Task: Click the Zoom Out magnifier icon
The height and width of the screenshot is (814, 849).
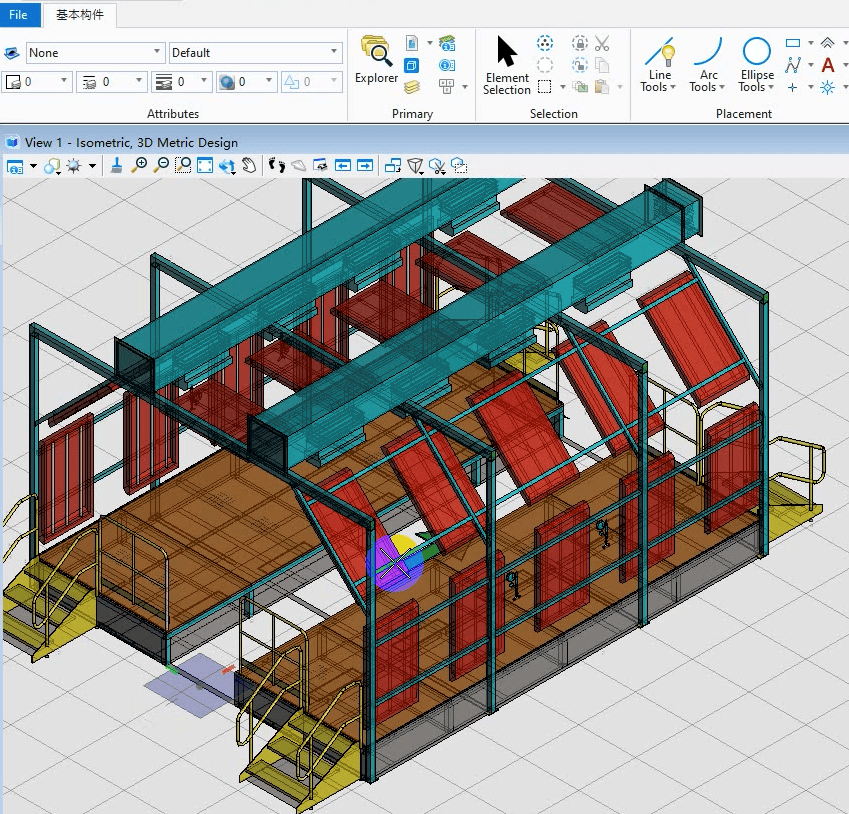Action: point(161,165)
